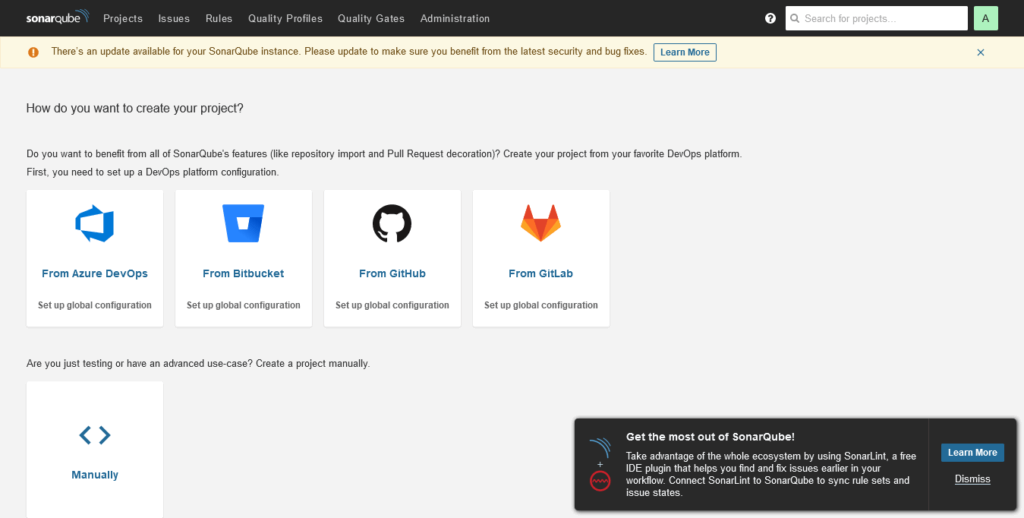Click Set up global configuration under Azure DevOps
1024x518 pixels.
95,305
